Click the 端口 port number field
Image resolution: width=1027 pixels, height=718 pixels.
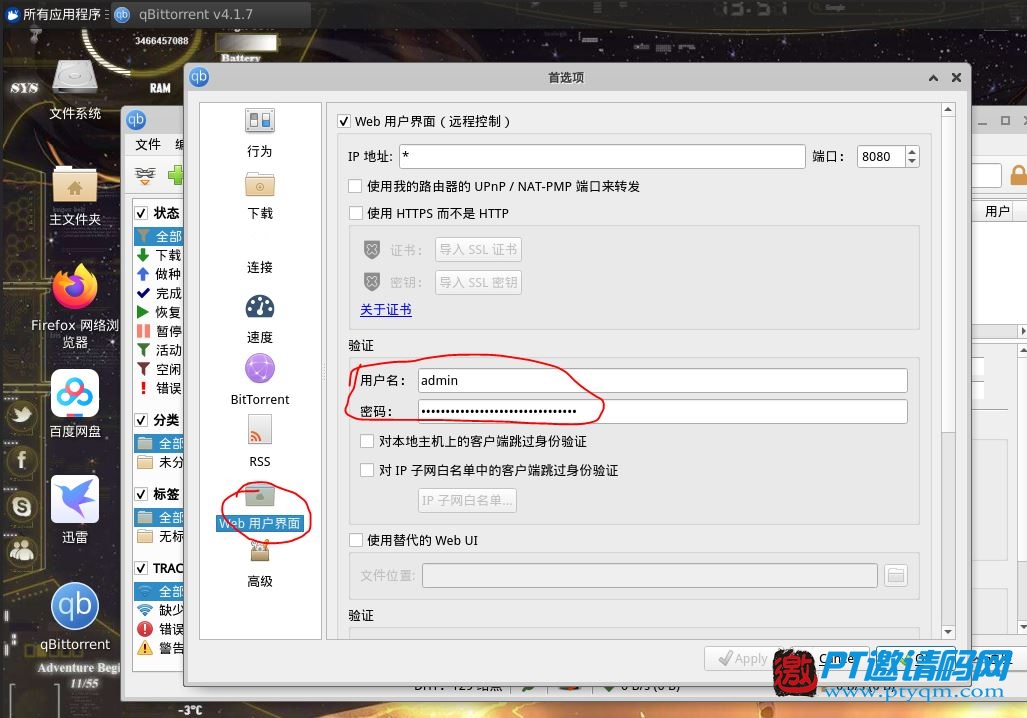click(881, 156)
